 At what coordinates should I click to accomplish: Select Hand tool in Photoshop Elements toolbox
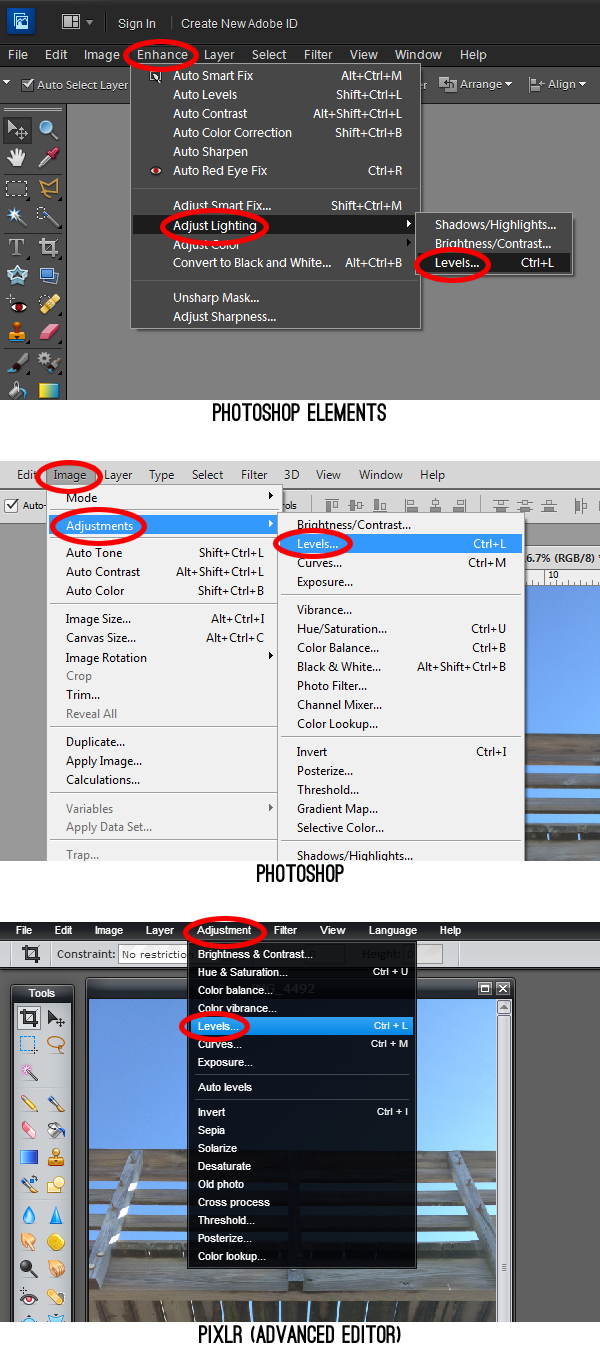point(17,157)
